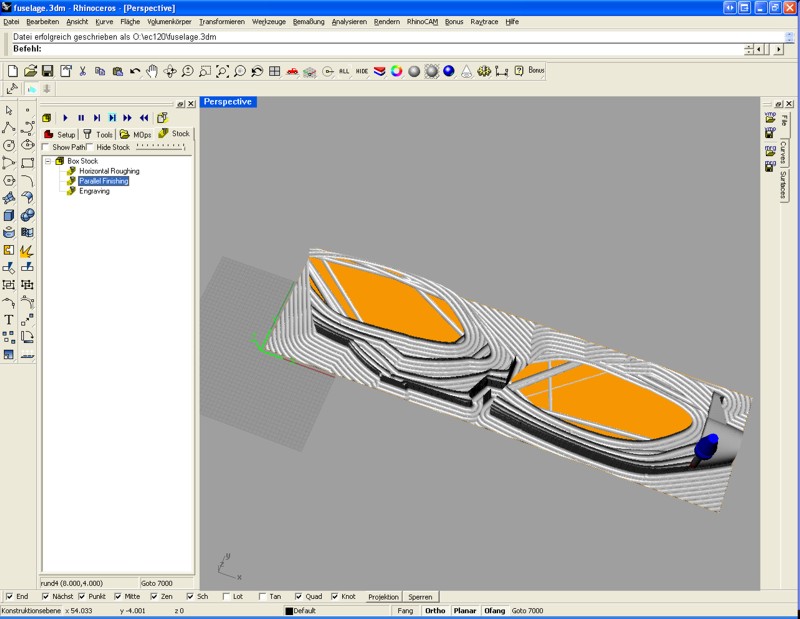Choose the Zoom Window icon
Viewport: 800px width, 619px height.
(x=205, y=71)
